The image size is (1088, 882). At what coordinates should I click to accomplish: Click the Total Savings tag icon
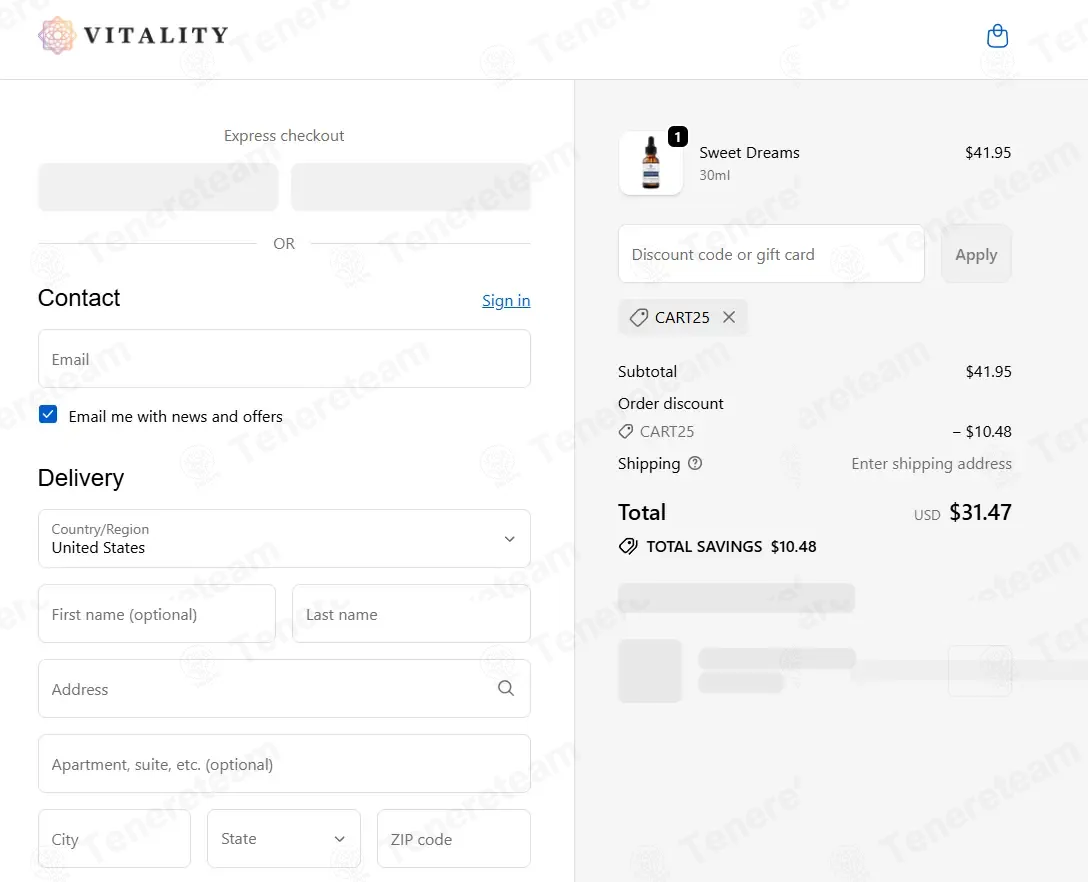tap(628, 547)
